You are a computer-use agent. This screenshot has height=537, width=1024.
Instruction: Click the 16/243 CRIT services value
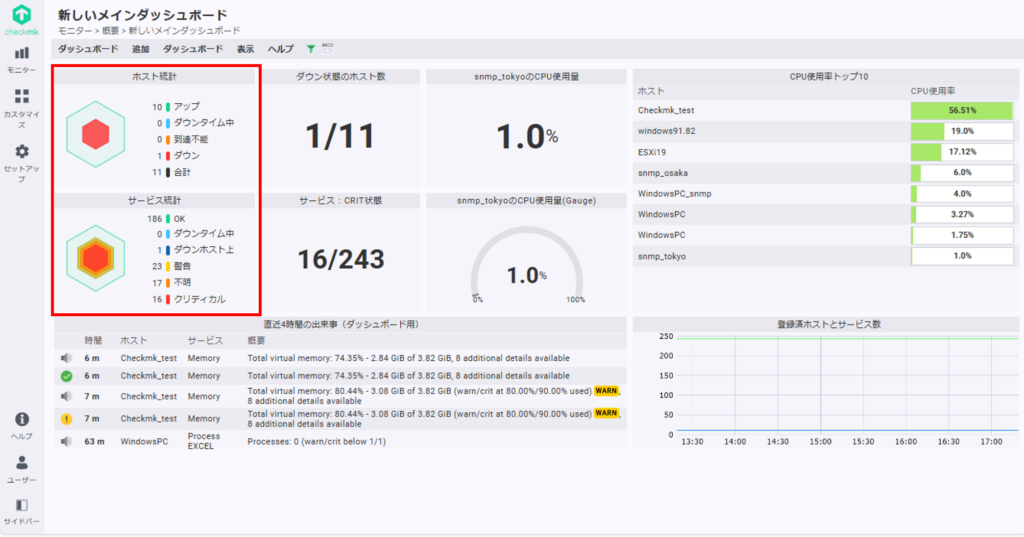pyautogui.click(x=341, y=259)
